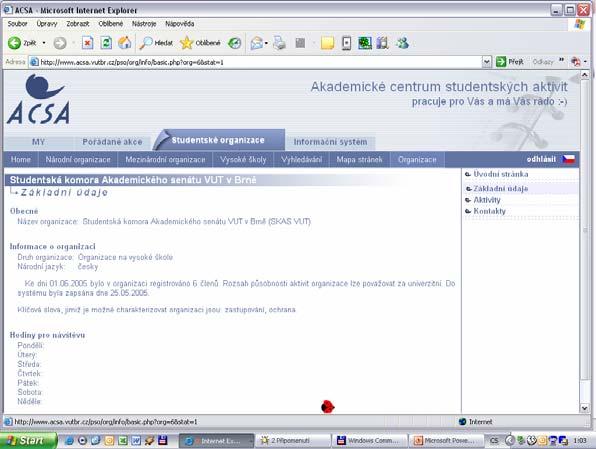This screenshot has width=596, height=449.
Task: Refresh the page with the green arrows icon
Action: point(106,43)
